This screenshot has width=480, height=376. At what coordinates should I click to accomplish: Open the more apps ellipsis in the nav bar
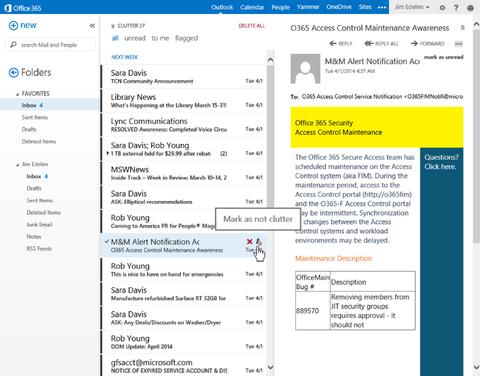[x=382, y=7]
